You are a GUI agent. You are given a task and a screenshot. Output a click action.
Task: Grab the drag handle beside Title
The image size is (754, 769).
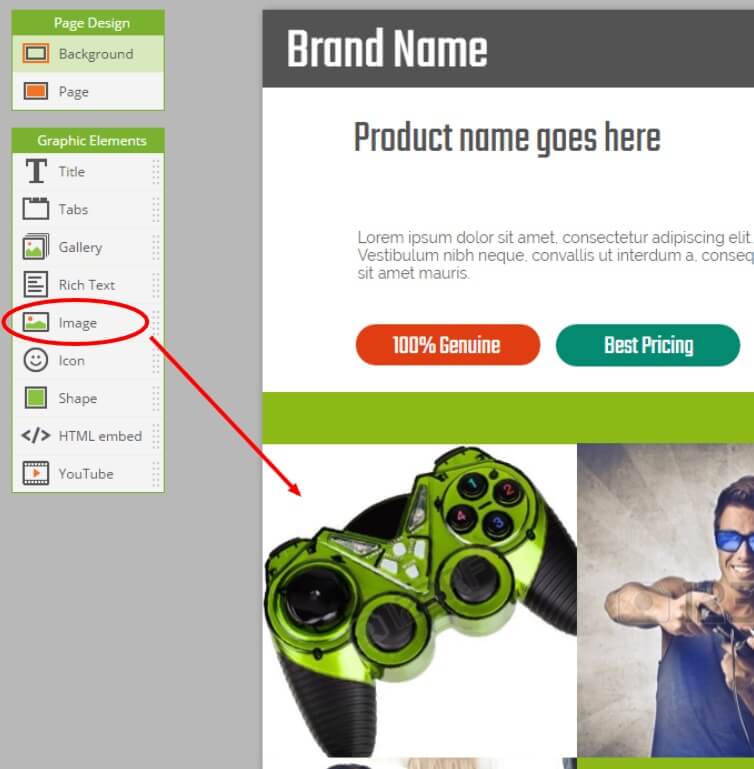[x=156, y=172]
